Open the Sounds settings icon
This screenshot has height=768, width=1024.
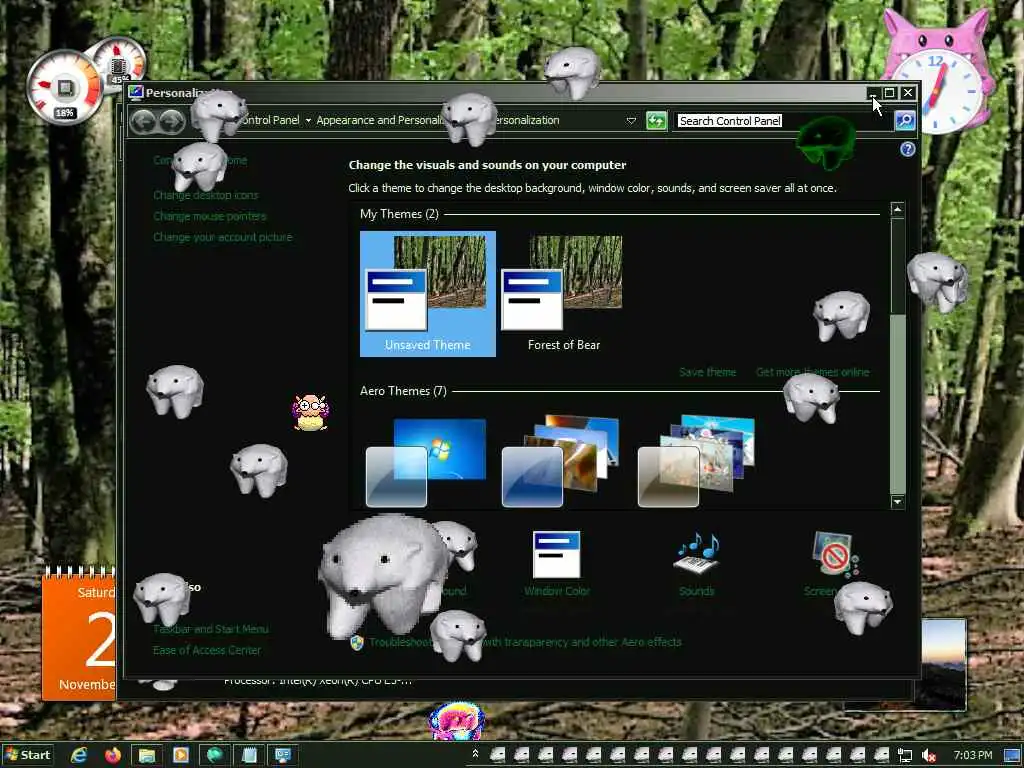[x=697, y=554]
